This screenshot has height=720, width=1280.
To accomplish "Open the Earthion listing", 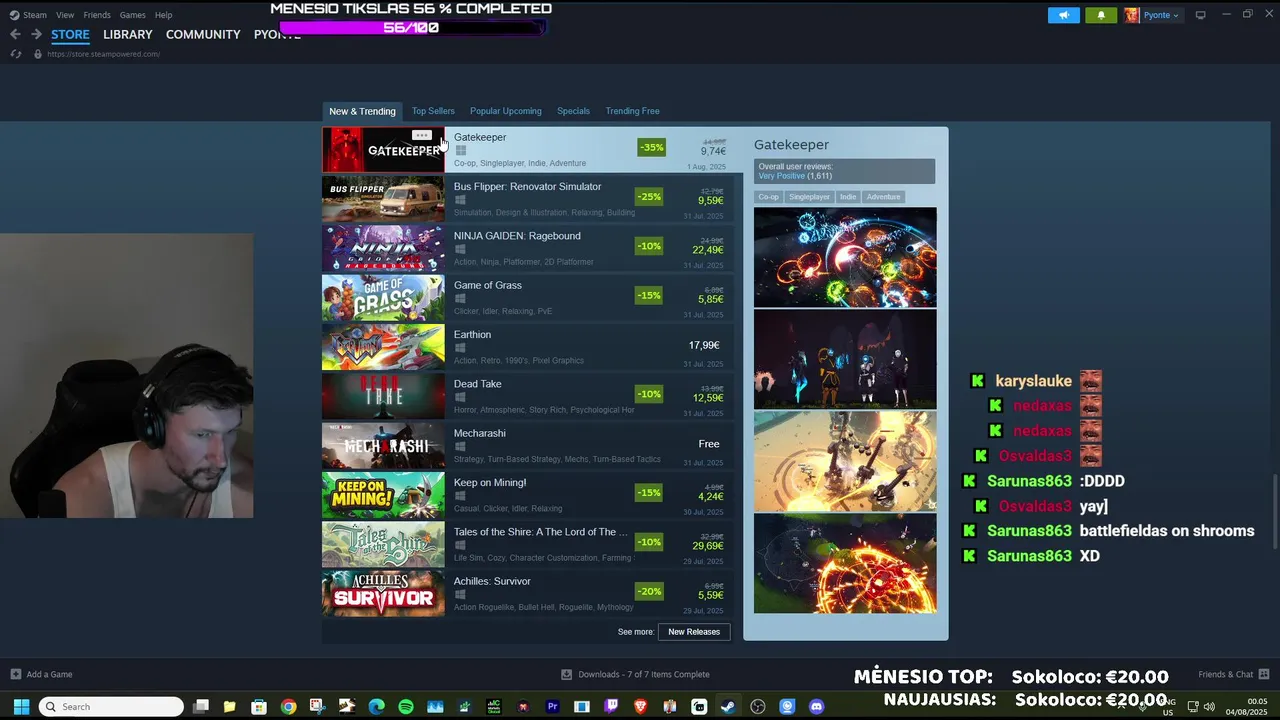I will 528,347.
